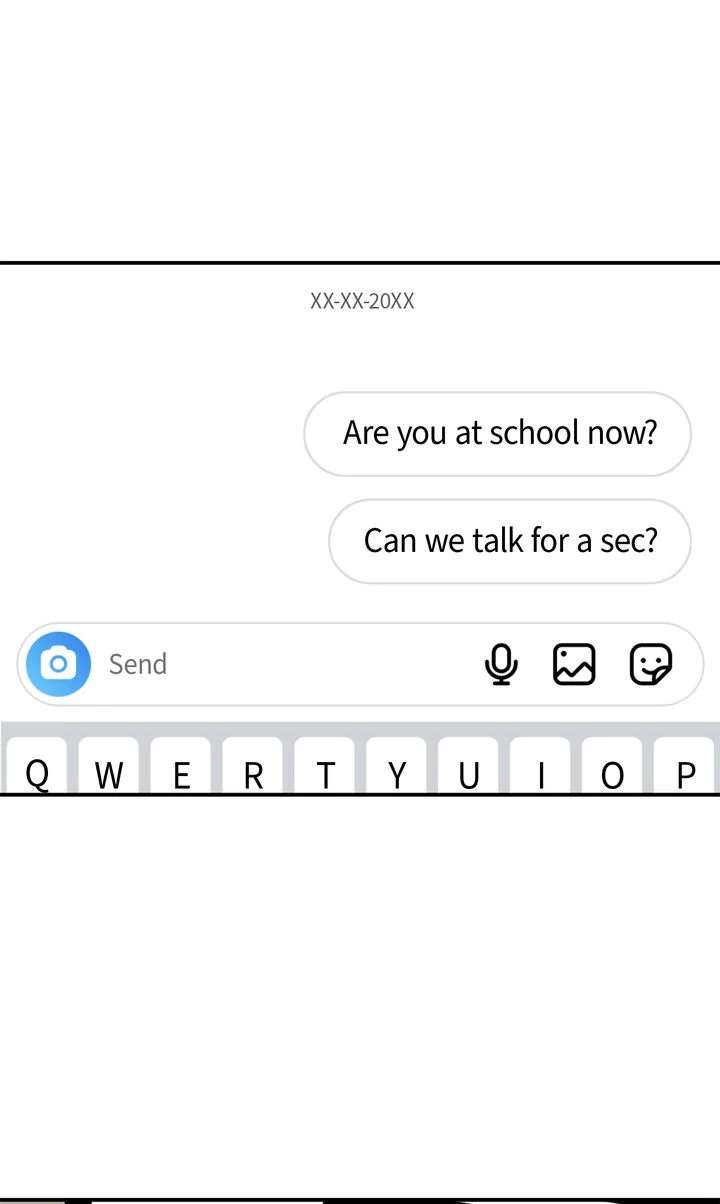Image resolution: width=720 pixels, height=1204 pixels.
Task: Tap the P key on keyboard
Action: 685,766
